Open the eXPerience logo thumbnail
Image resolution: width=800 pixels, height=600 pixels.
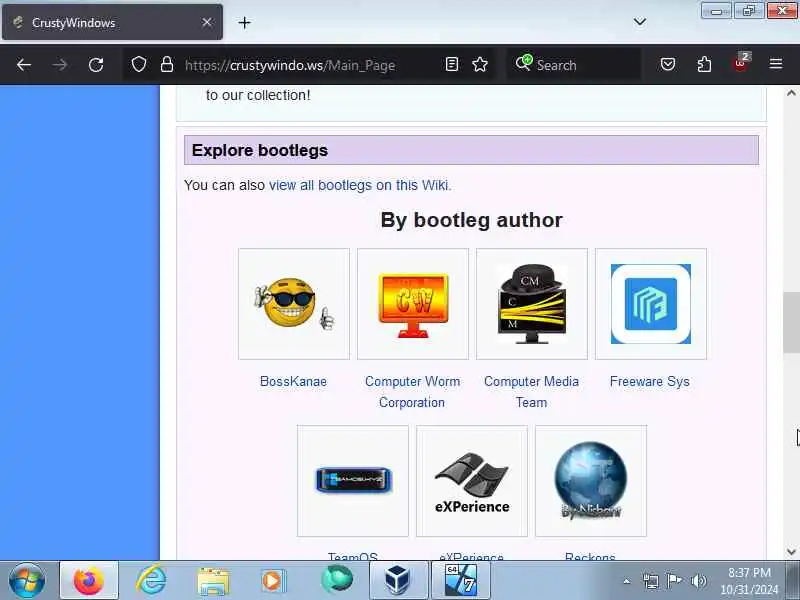[472, 481]
